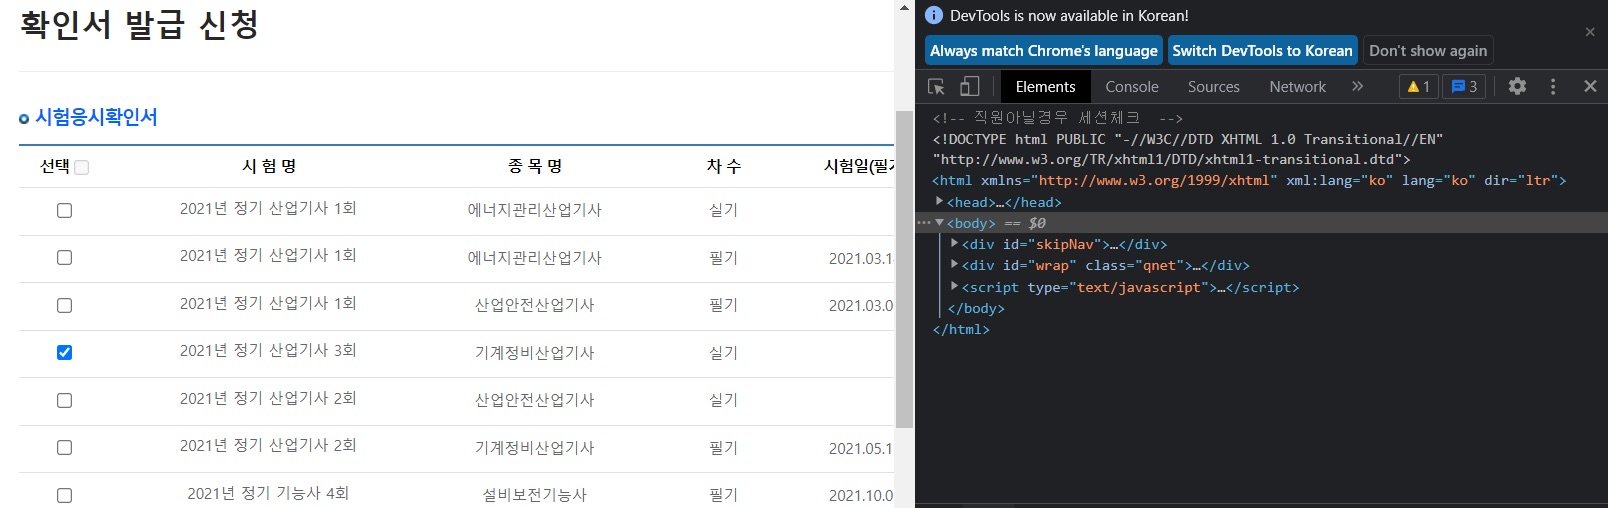This screenshot has width=1608, height=508.
Task: Toggle the select-all checkbox in header
Action: click(82, 167)
